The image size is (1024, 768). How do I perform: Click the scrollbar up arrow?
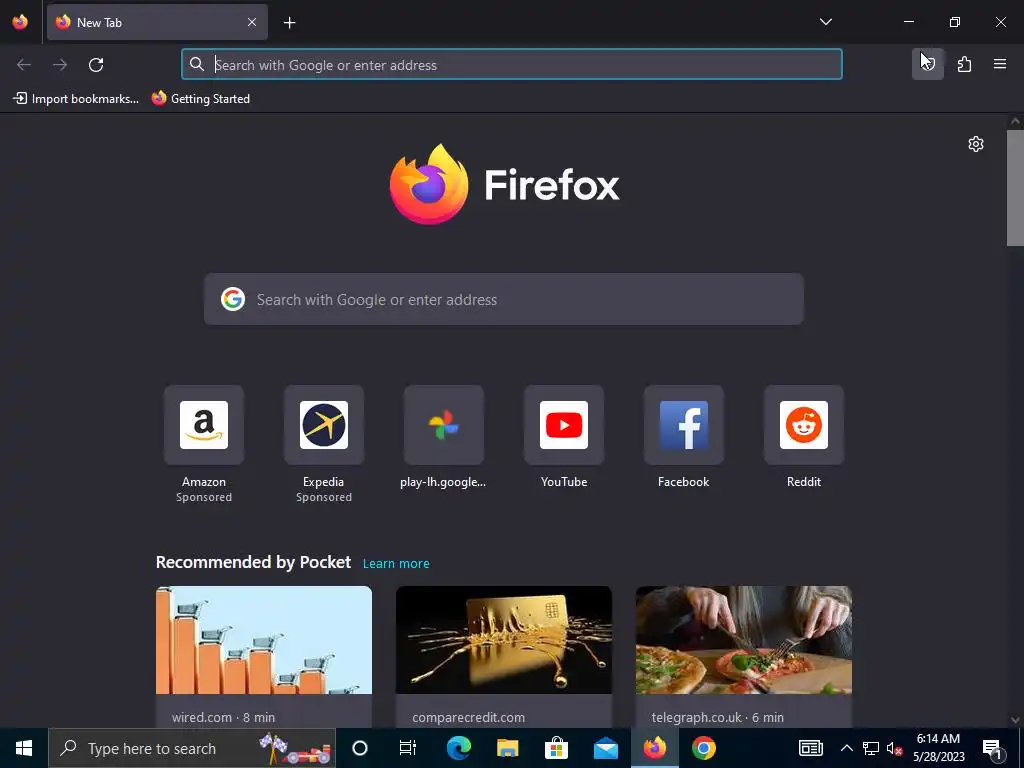click(1015, 121)
